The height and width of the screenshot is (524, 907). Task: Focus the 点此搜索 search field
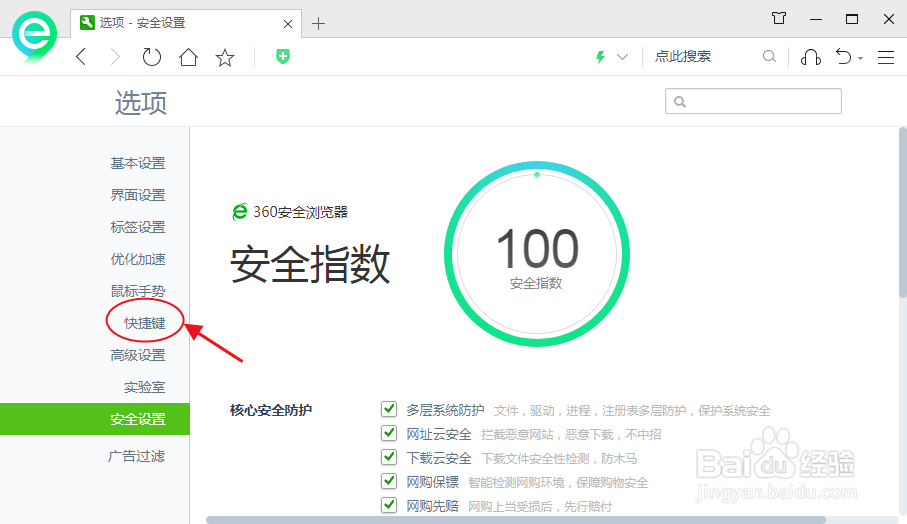[x=706, y=56]
